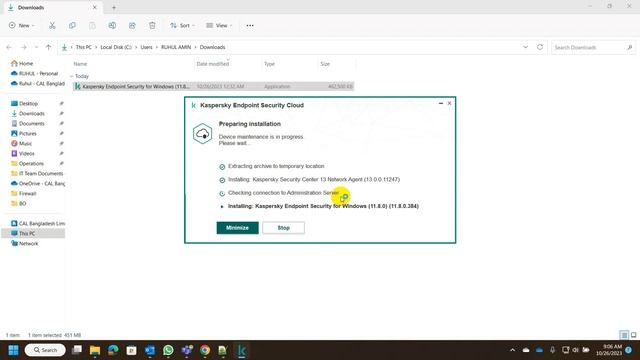
Task: Click the Share icon in toolbar
Action: click(x=132, y=25)
